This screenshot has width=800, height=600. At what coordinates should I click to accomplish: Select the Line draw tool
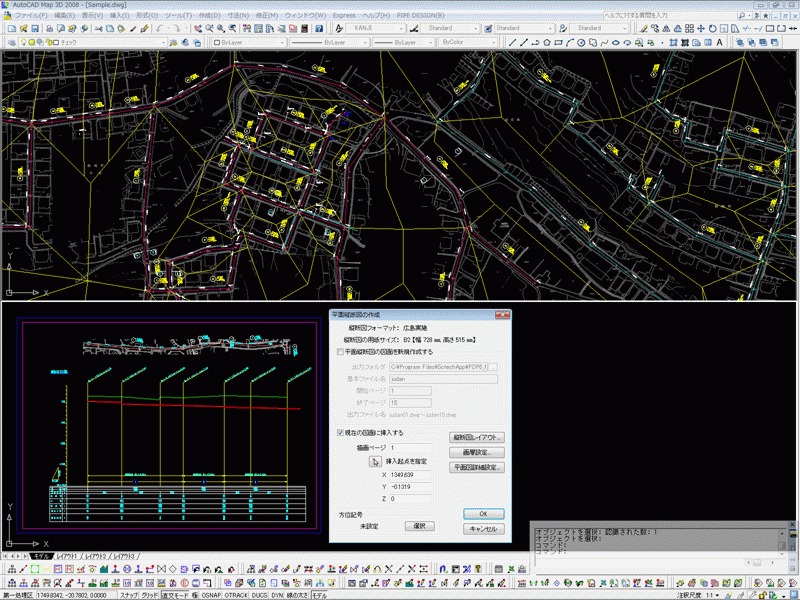(513, 43)
